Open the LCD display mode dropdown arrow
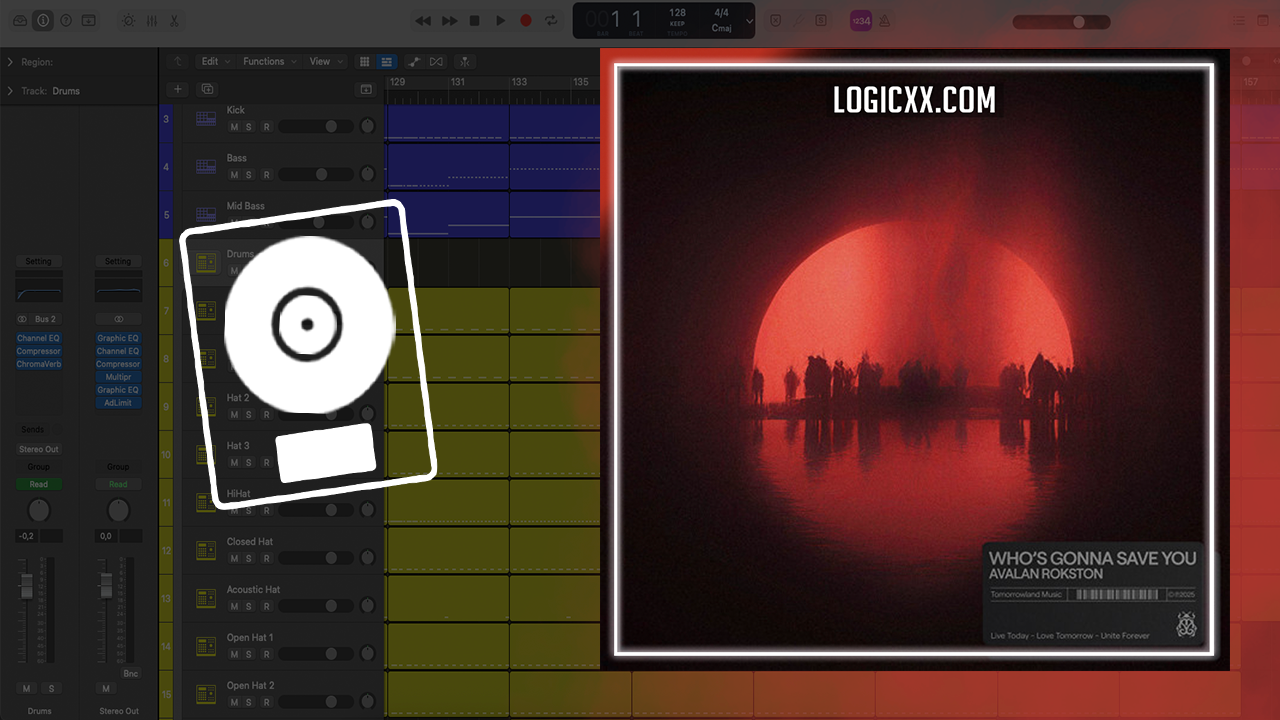 pyautogui.click(x=750, y=20)
